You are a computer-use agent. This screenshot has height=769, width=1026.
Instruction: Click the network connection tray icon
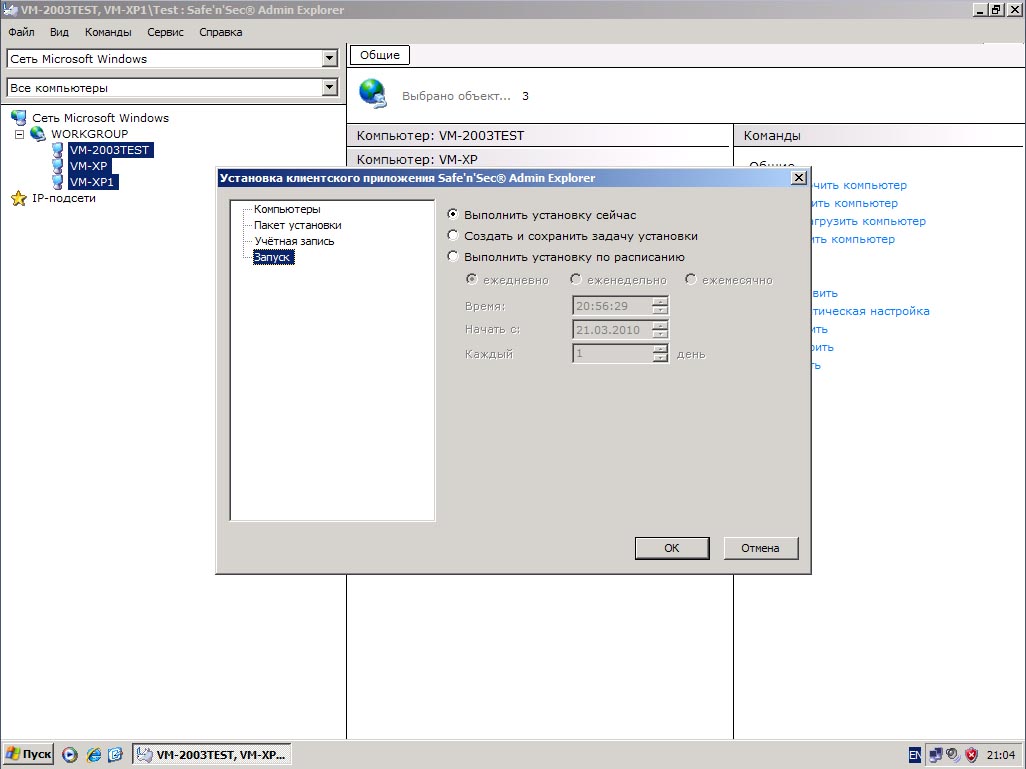click(x=936, y=755)
